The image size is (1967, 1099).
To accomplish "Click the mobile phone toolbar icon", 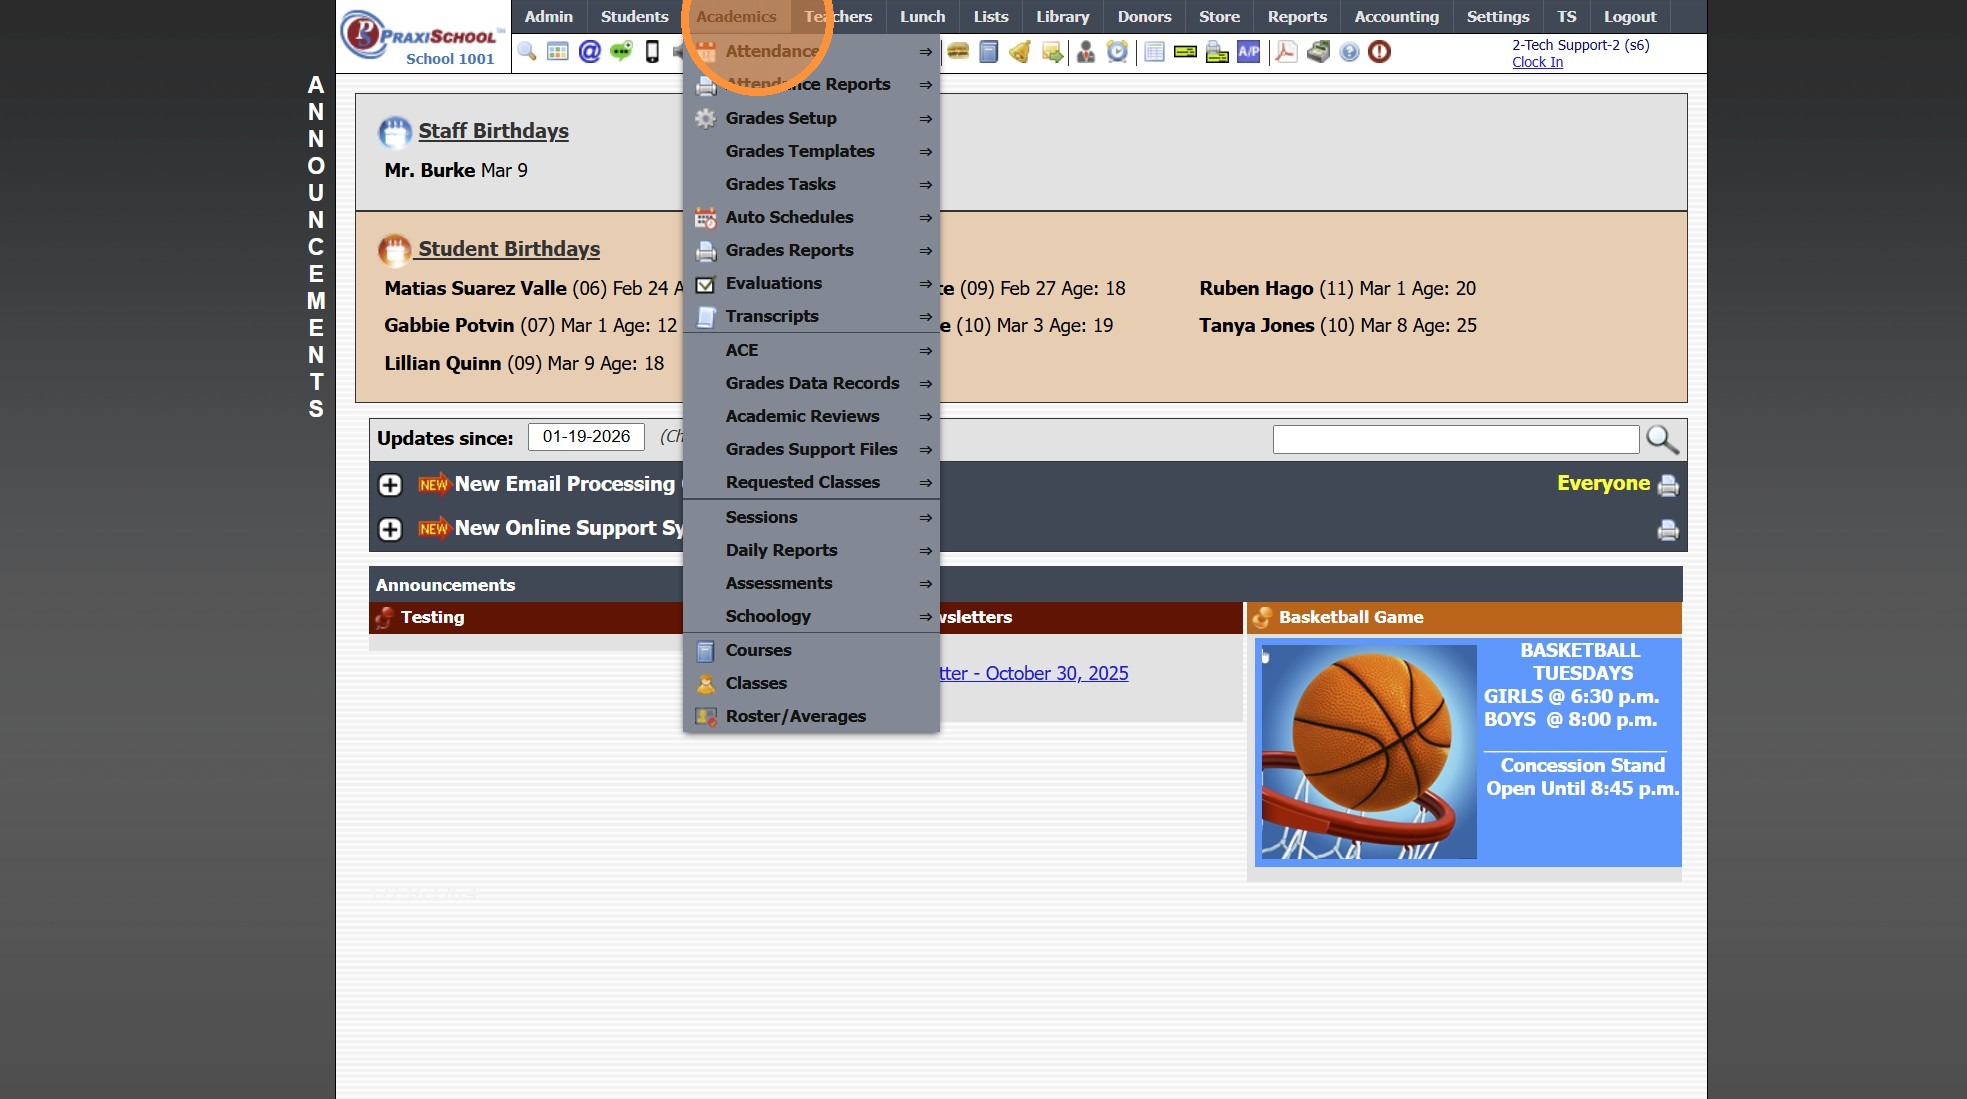I will [x=652, y=52].
